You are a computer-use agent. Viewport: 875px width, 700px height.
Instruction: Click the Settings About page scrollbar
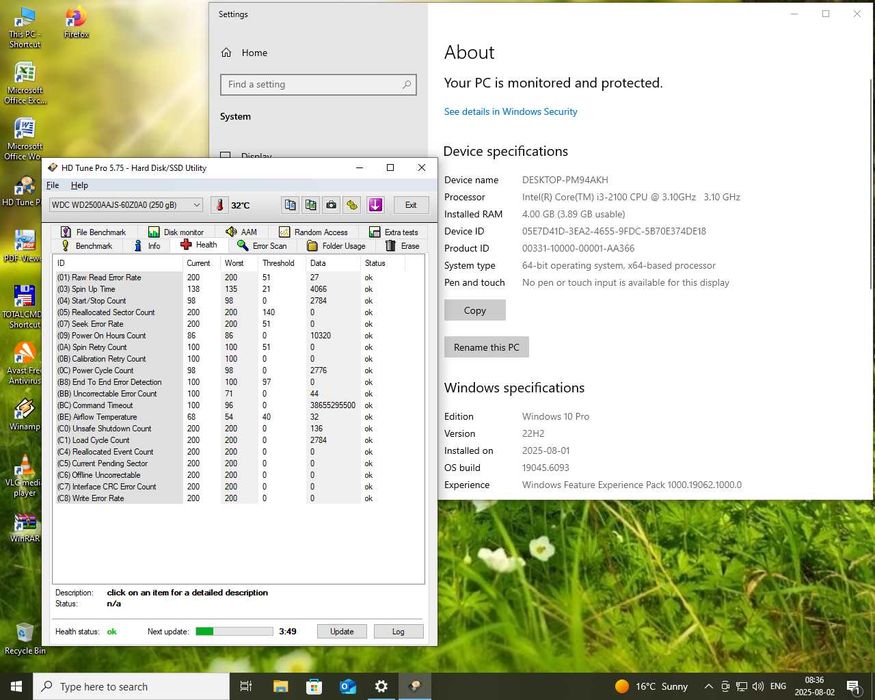tap(871, 184)
